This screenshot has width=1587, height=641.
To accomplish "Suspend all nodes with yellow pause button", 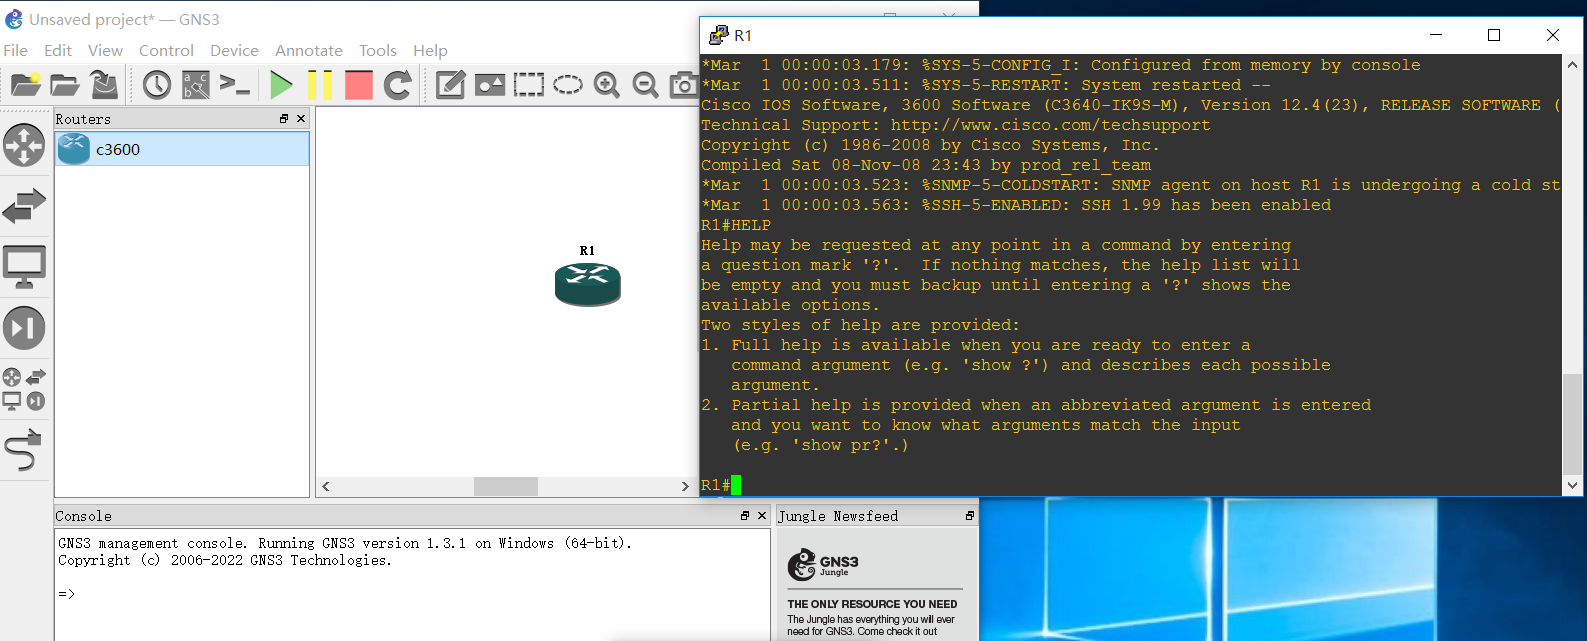I will tap(320, 85).
